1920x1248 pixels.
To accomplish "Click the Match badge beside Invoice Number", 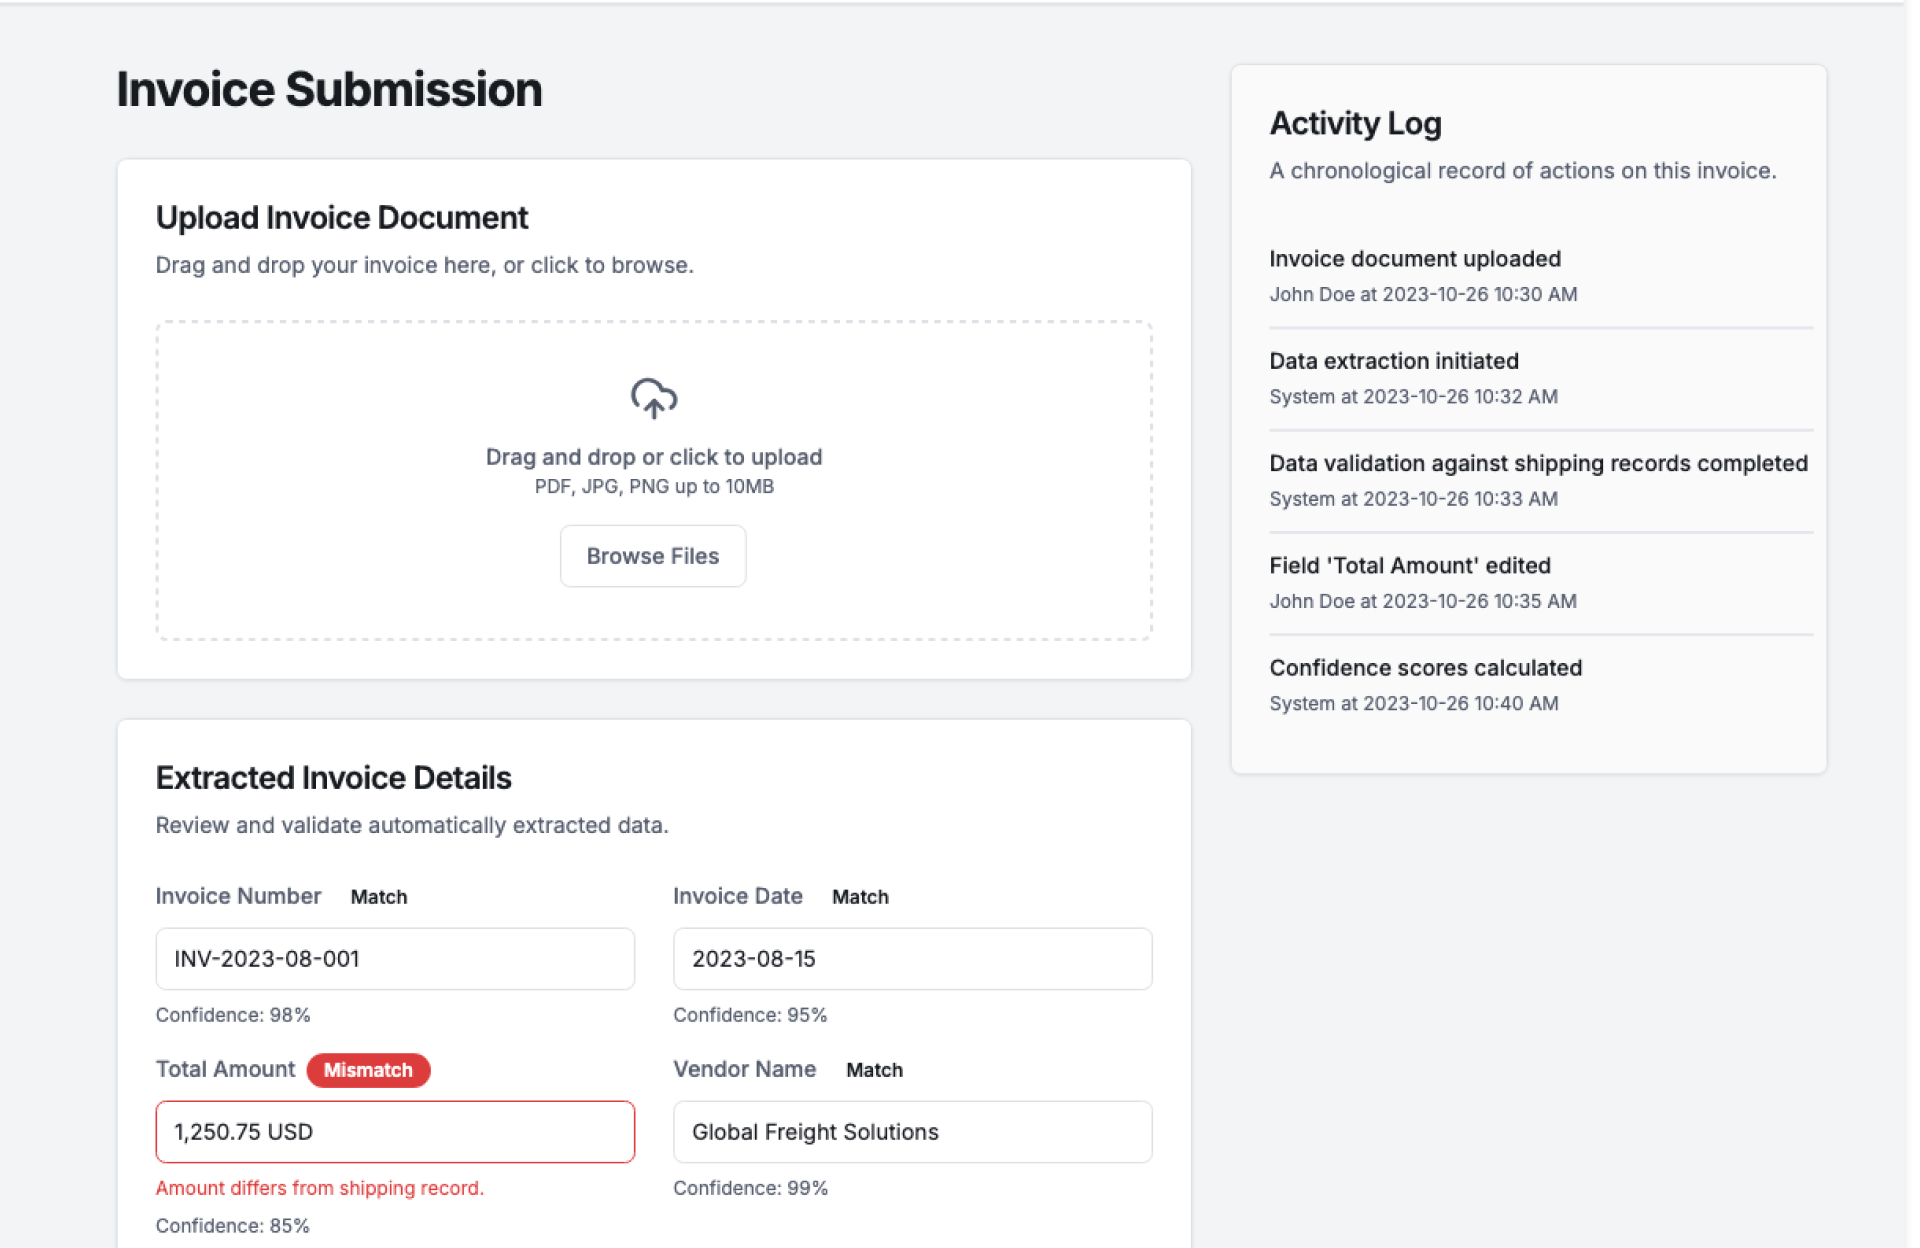I will coord(378,897).
